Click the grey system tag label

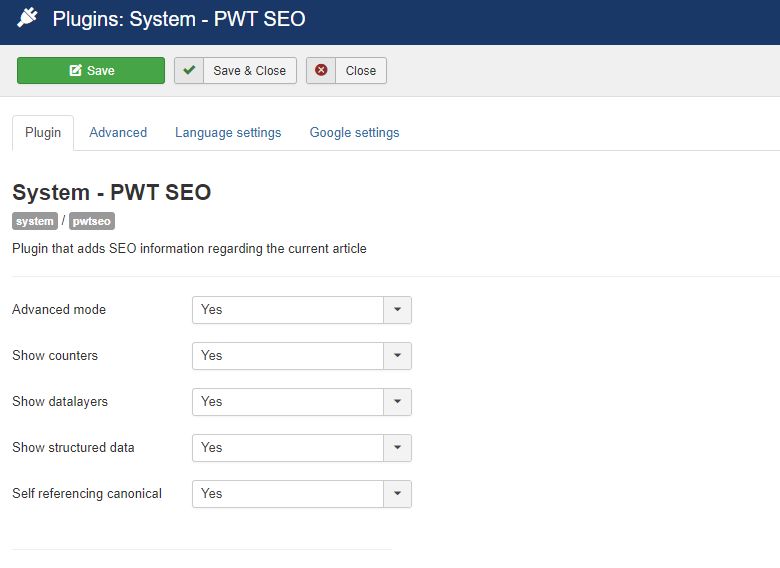coord(35,221)
